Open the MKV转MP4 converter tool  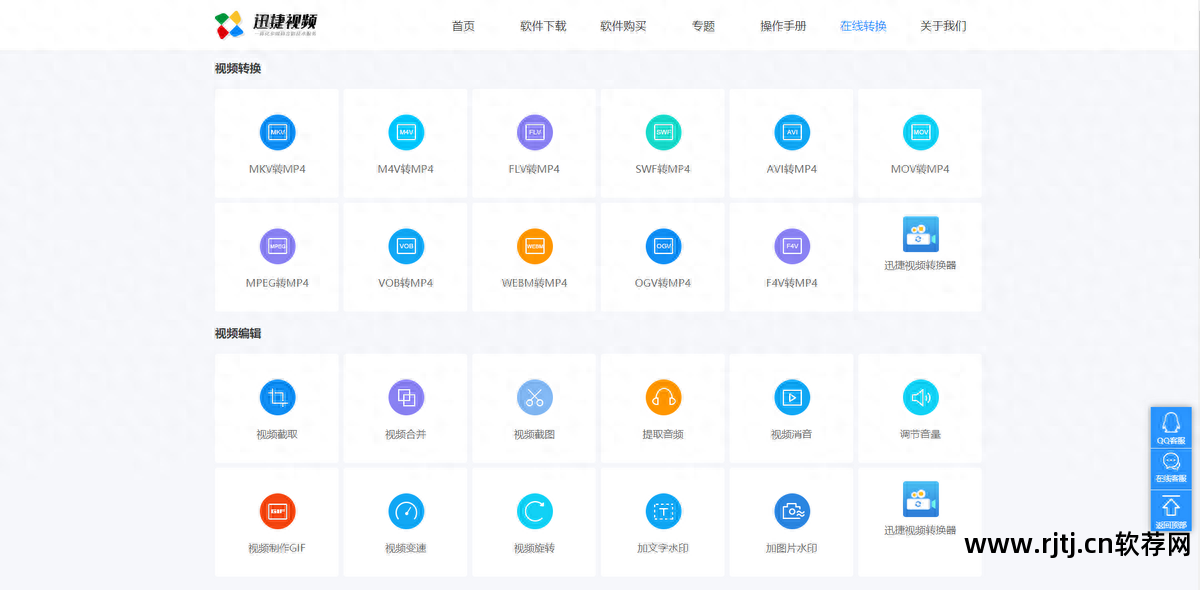point(277,132)
